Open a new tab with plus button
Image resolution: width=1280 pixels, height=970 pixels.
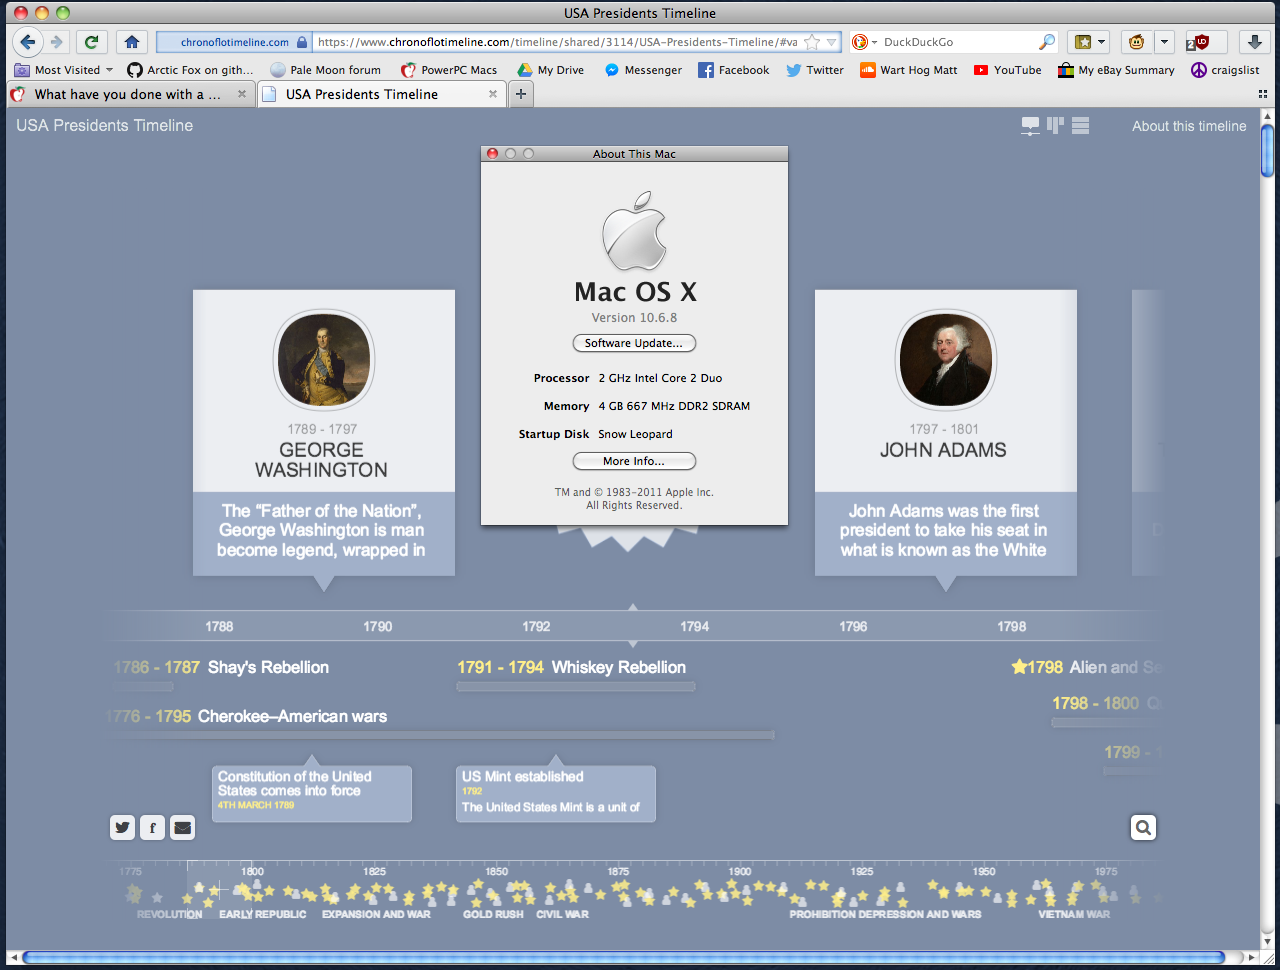[521, 94]
